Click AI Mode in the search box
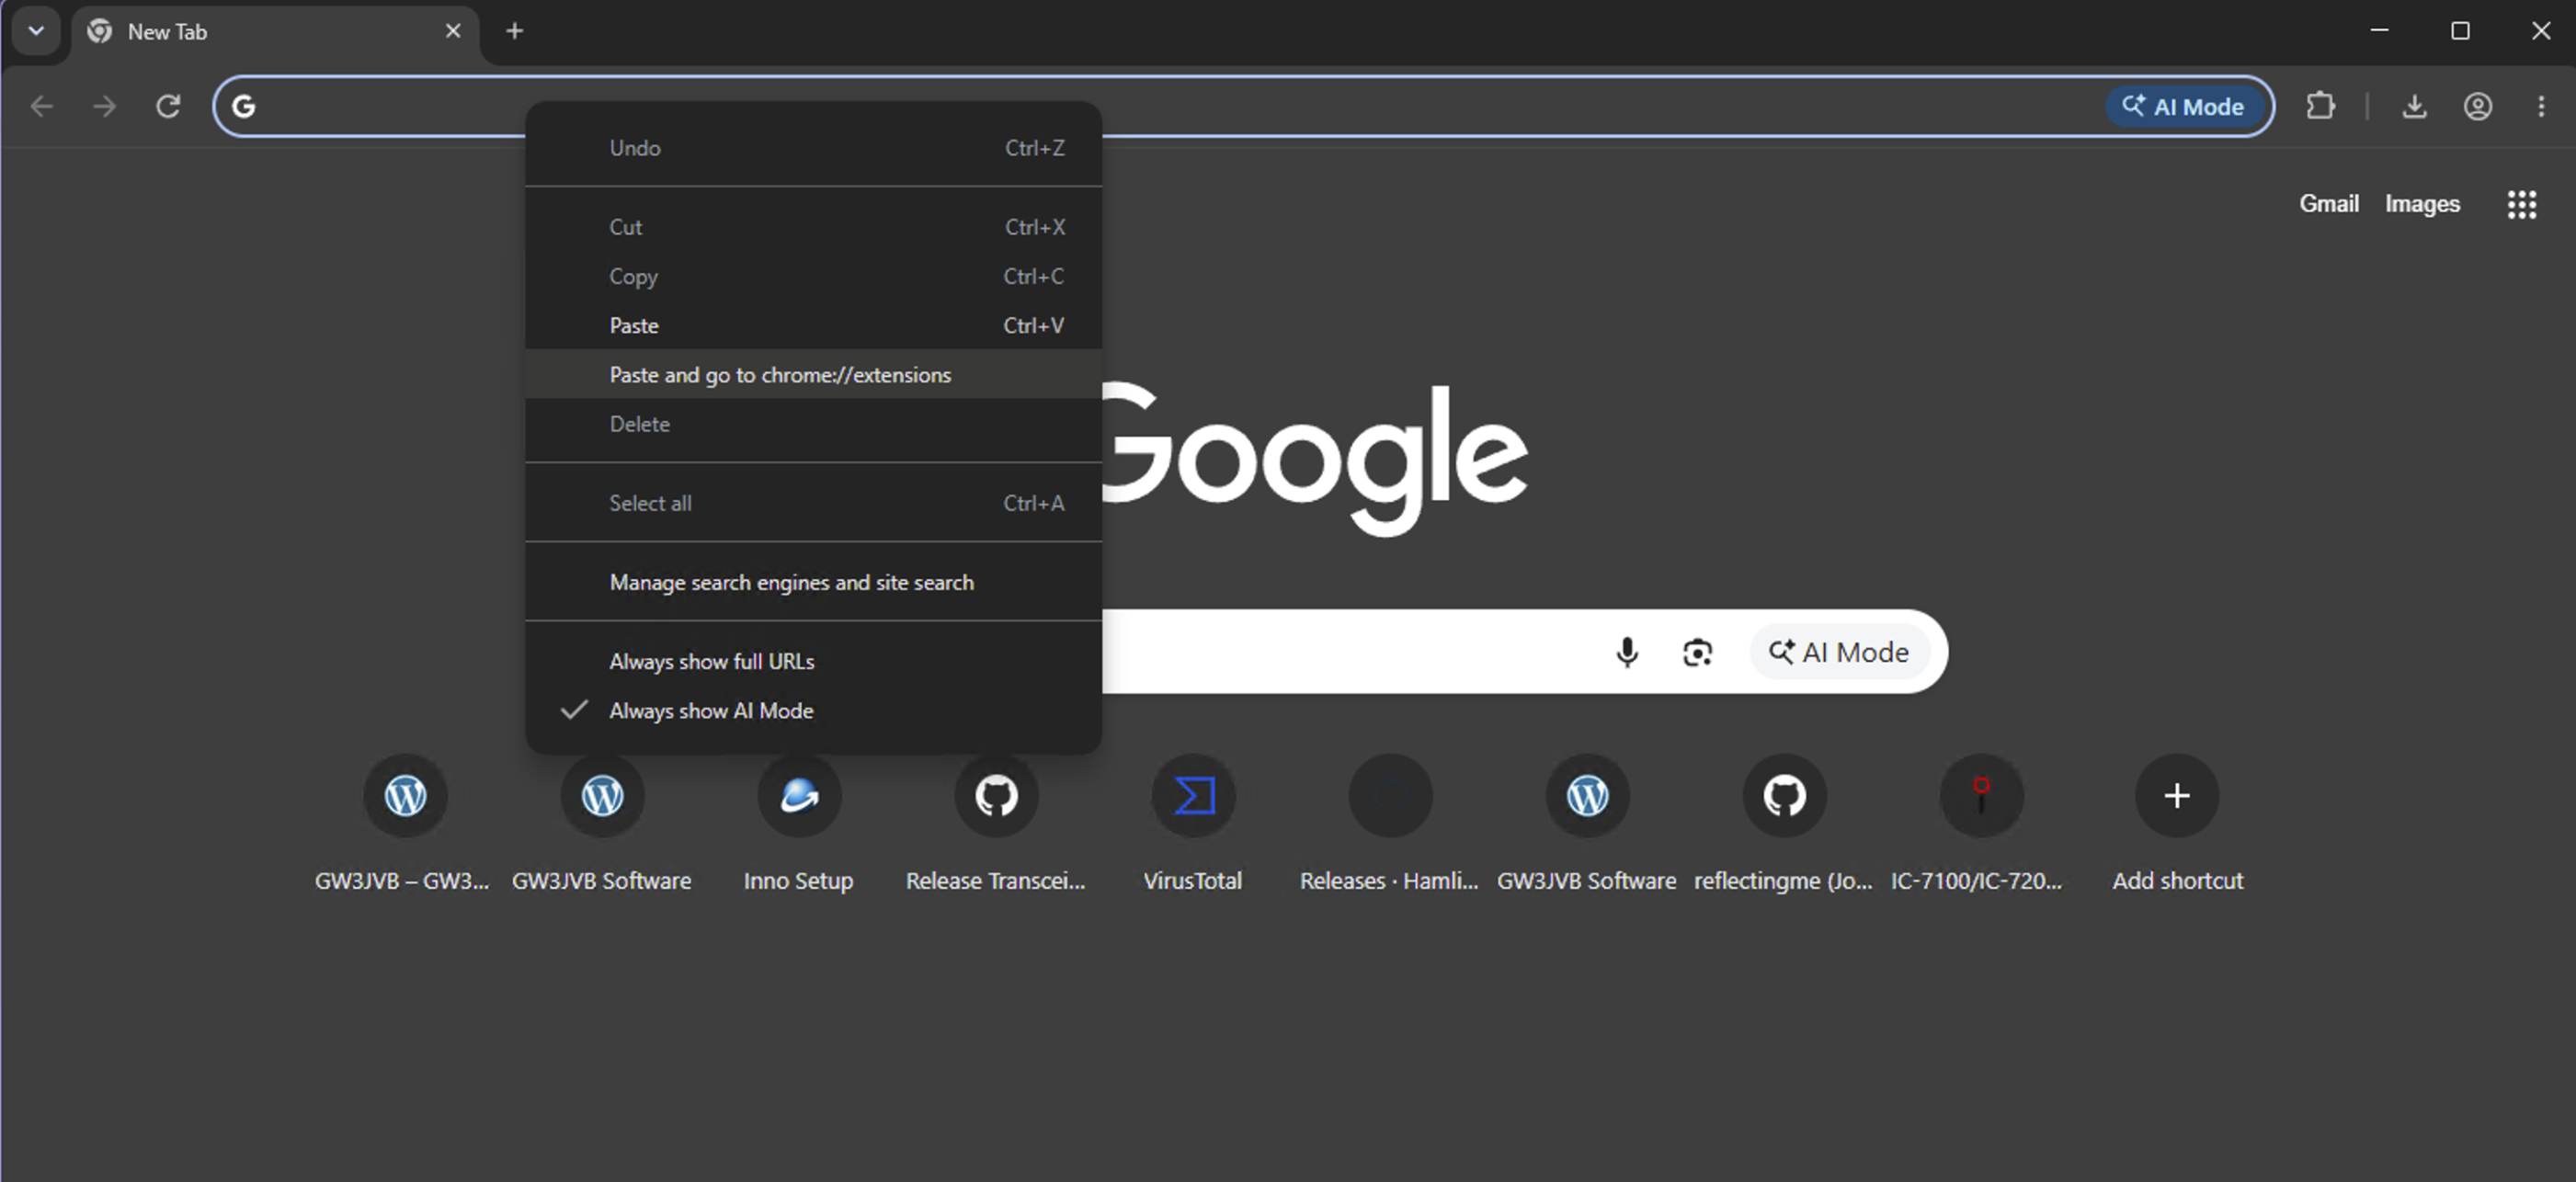2576x1182 pixels. point(1839,652)
